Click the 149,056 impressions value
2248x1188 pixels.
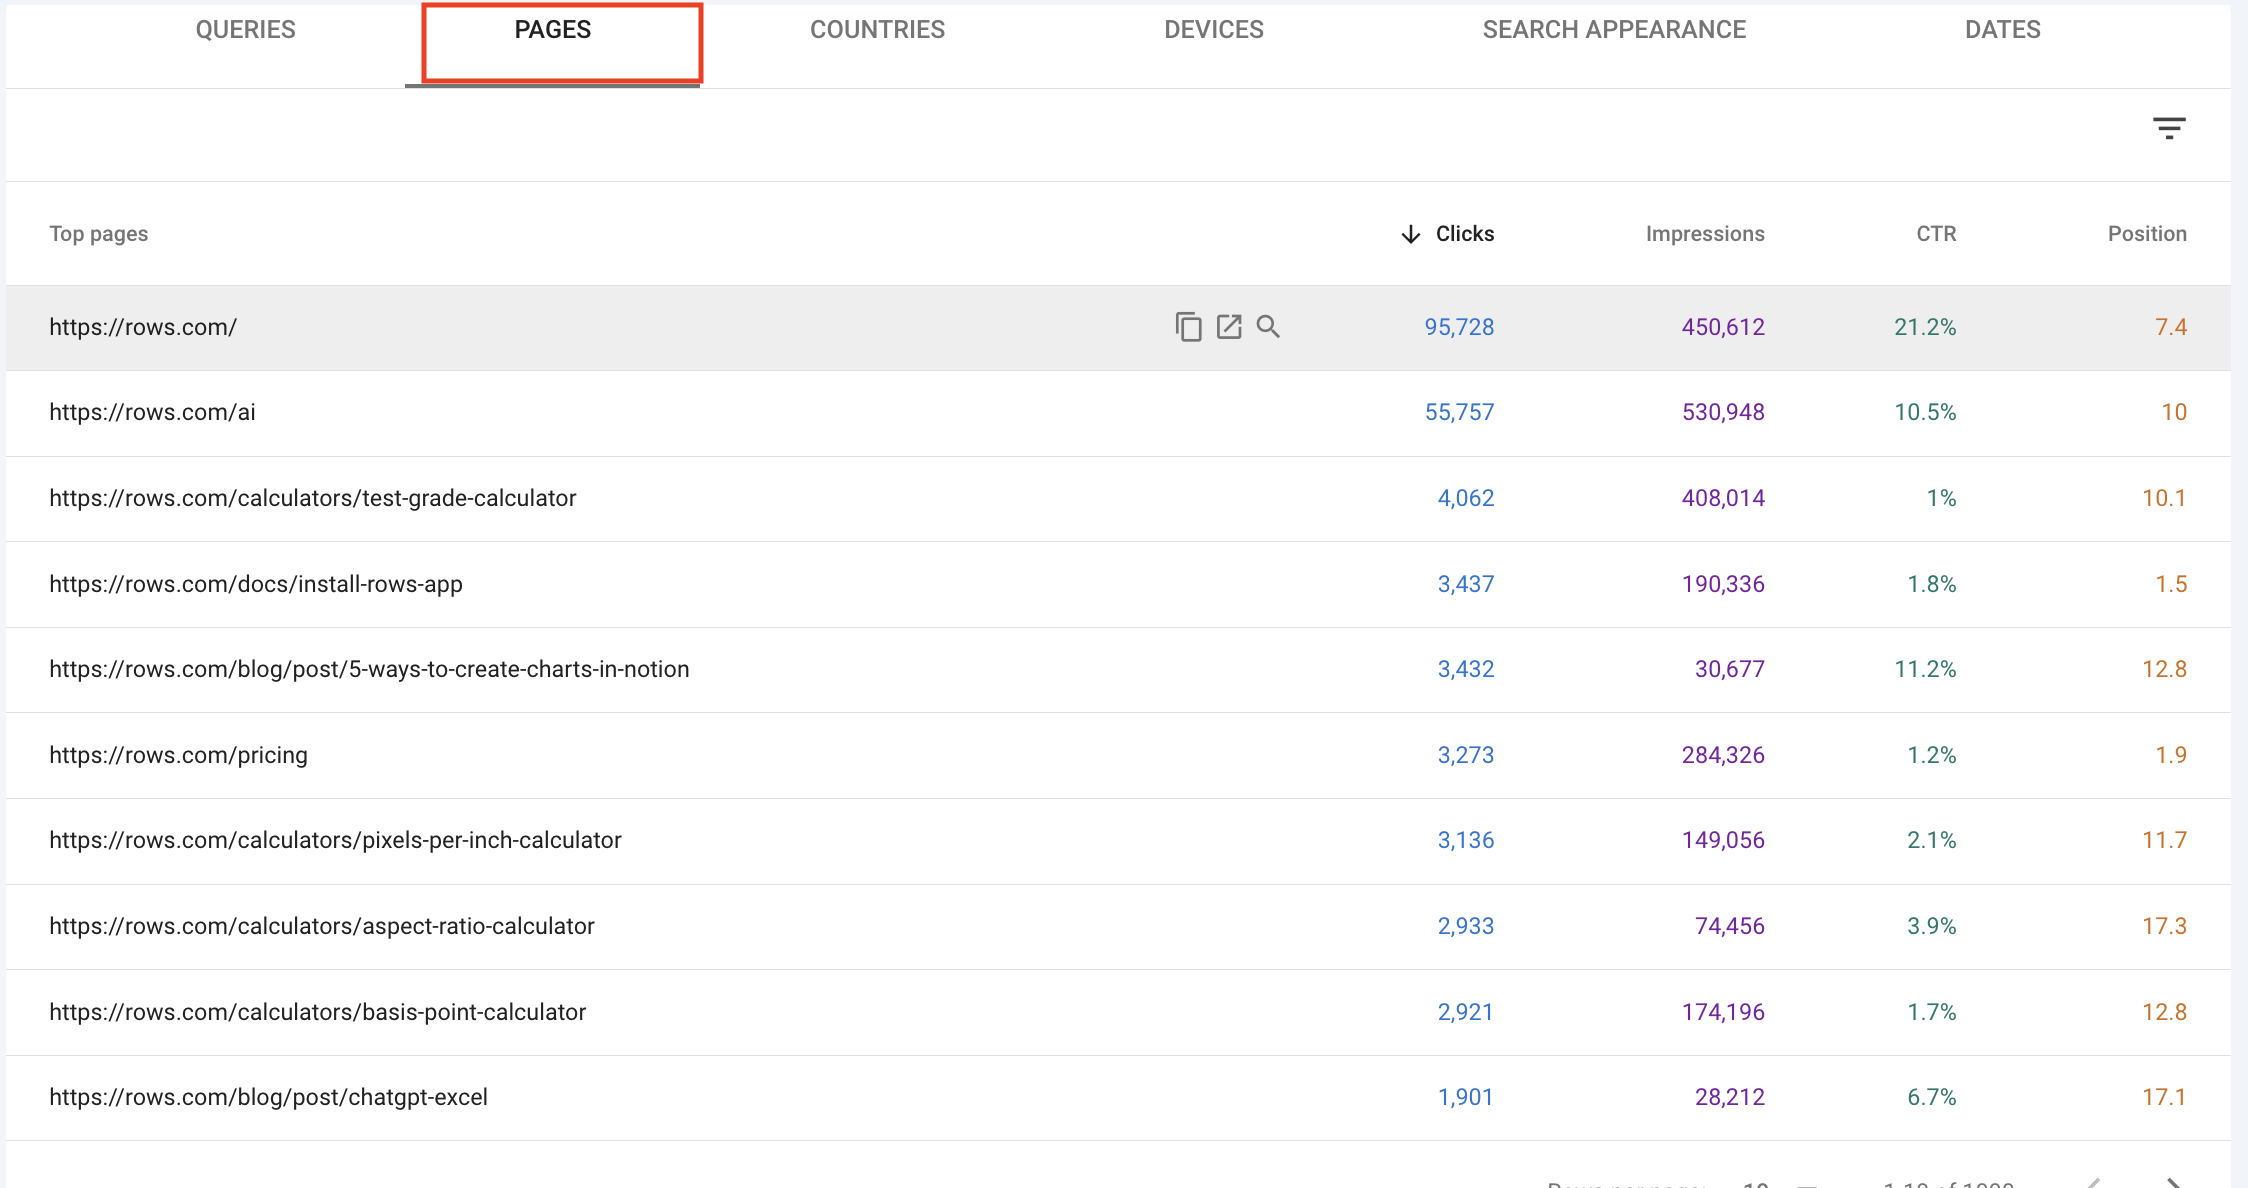pos(1723,840)
